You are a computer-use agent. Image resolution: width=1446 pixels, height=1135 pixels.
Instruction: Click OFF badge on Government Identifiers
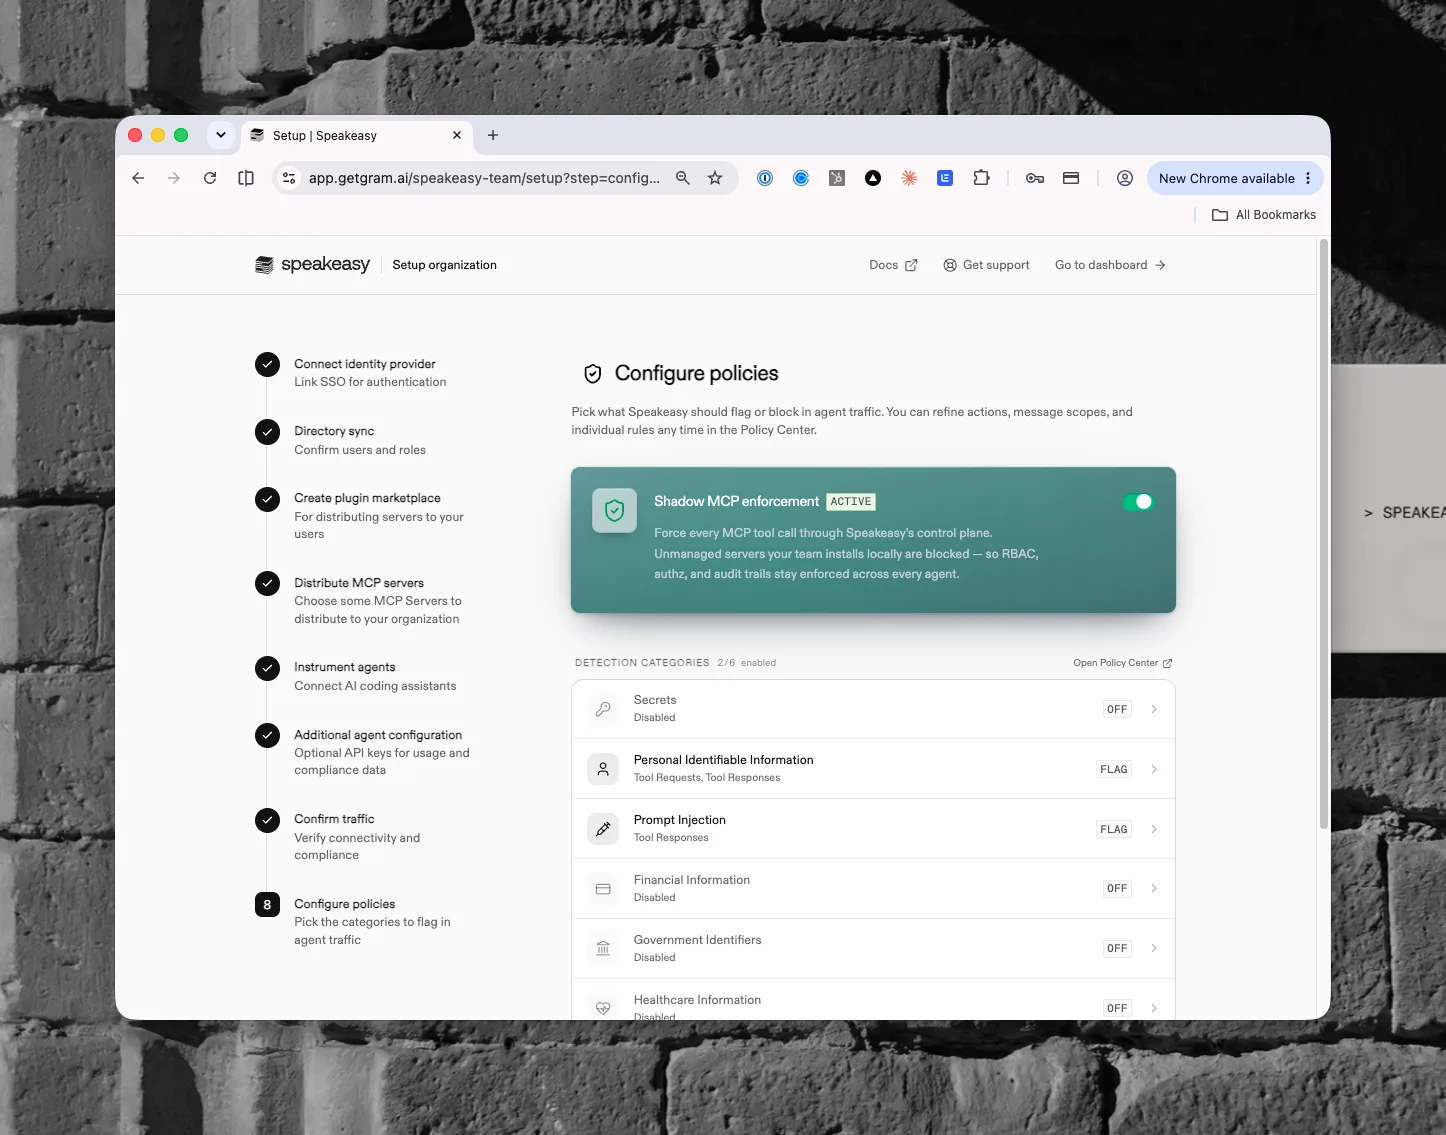click(1117, 948)
